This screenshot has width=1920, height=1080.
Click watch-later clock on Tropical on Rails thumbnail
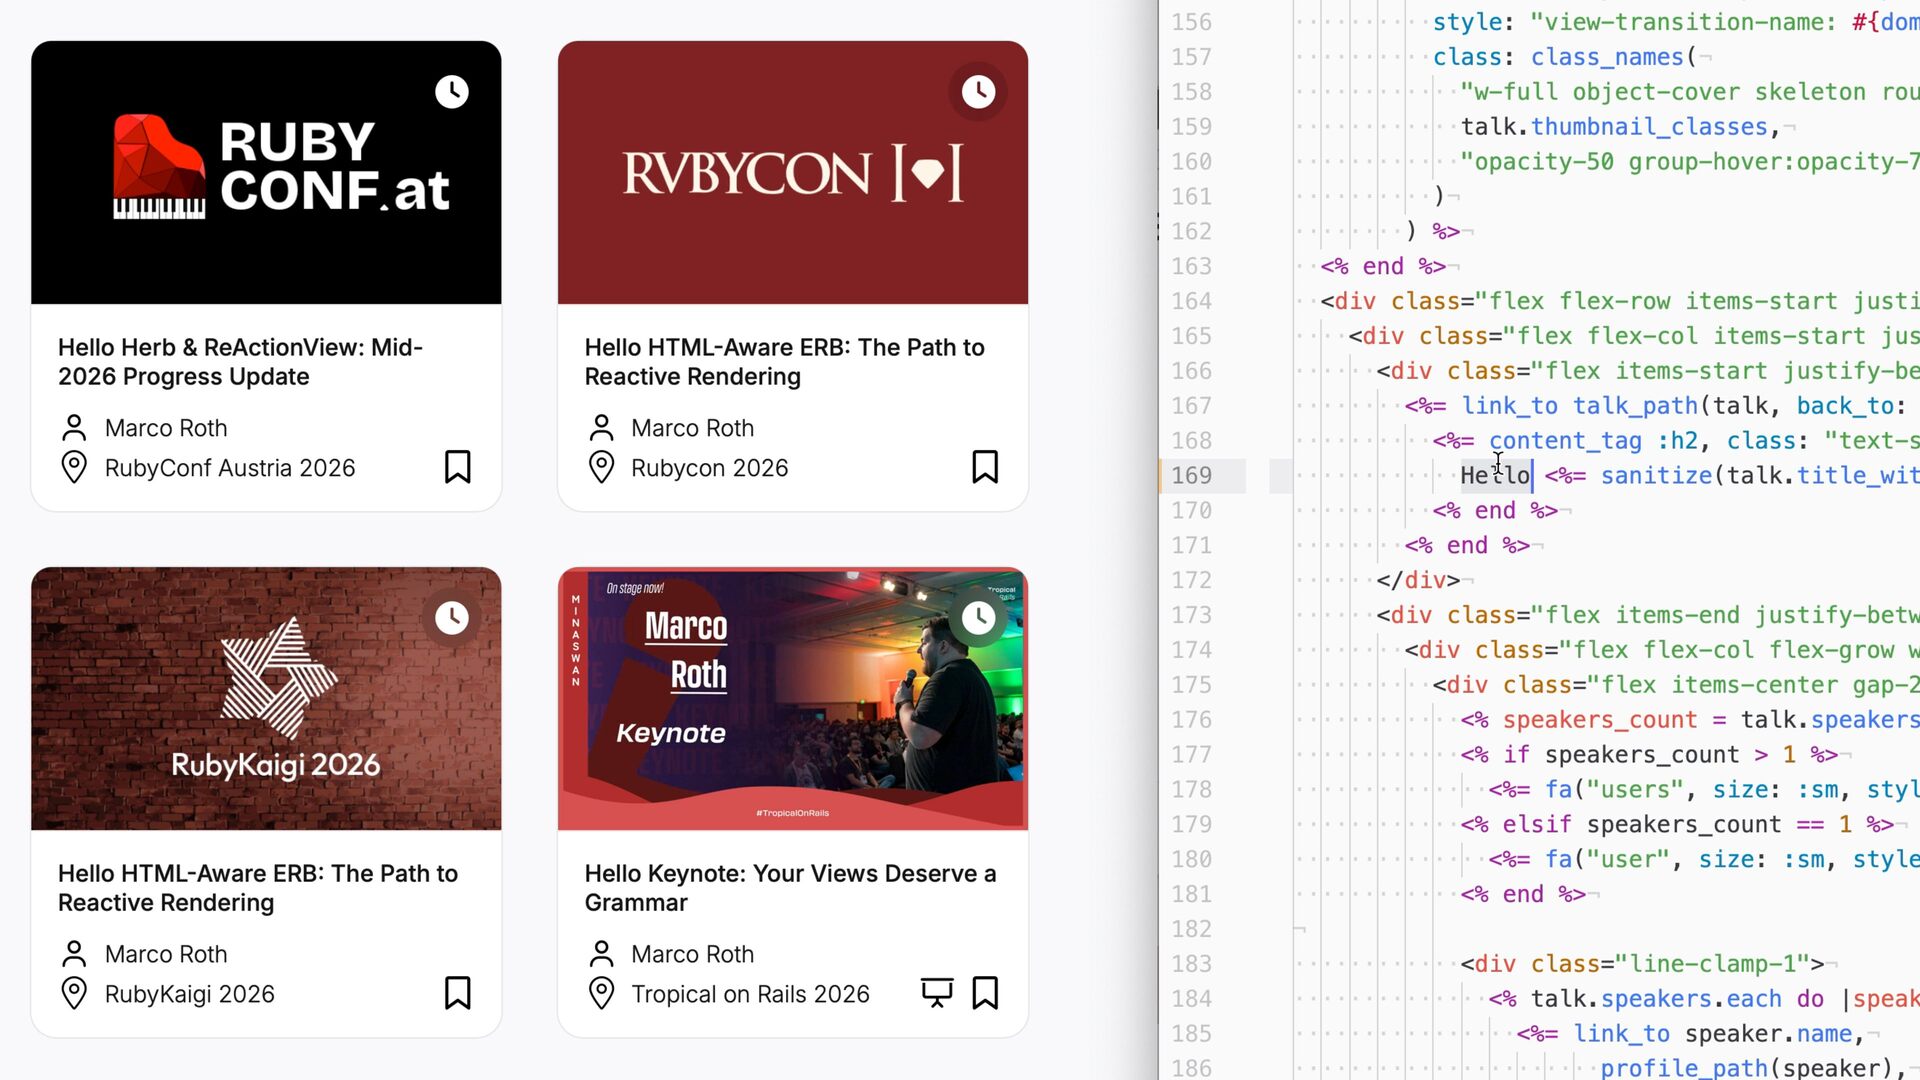978,618
